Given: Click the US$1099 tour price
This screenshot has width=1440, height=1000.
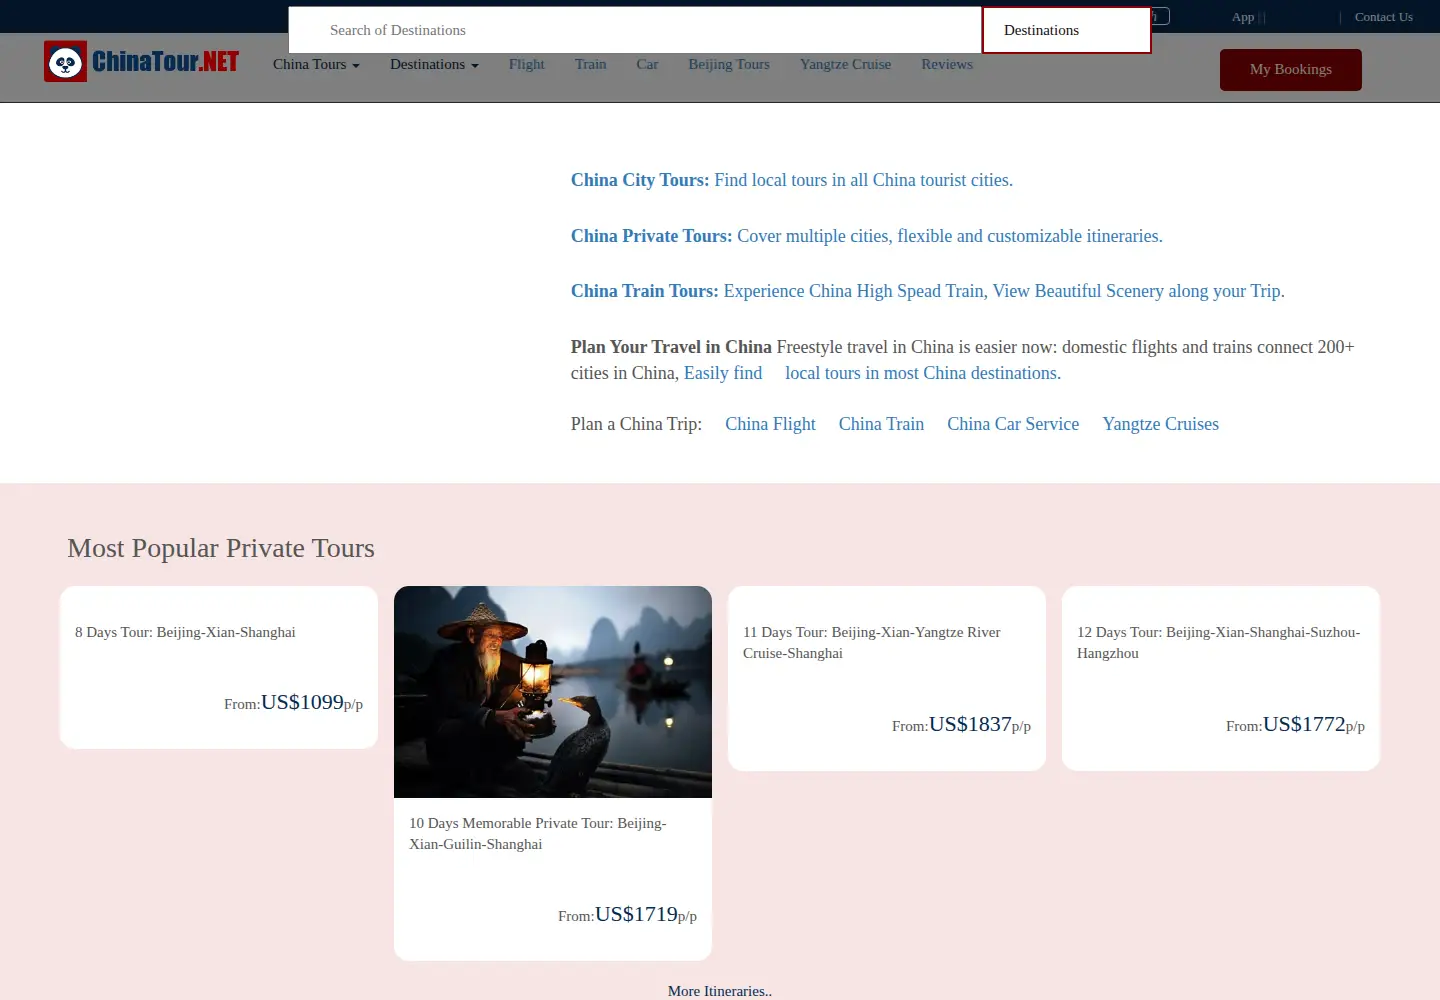Looking at the screenshot, I should [x=302, y=702].
